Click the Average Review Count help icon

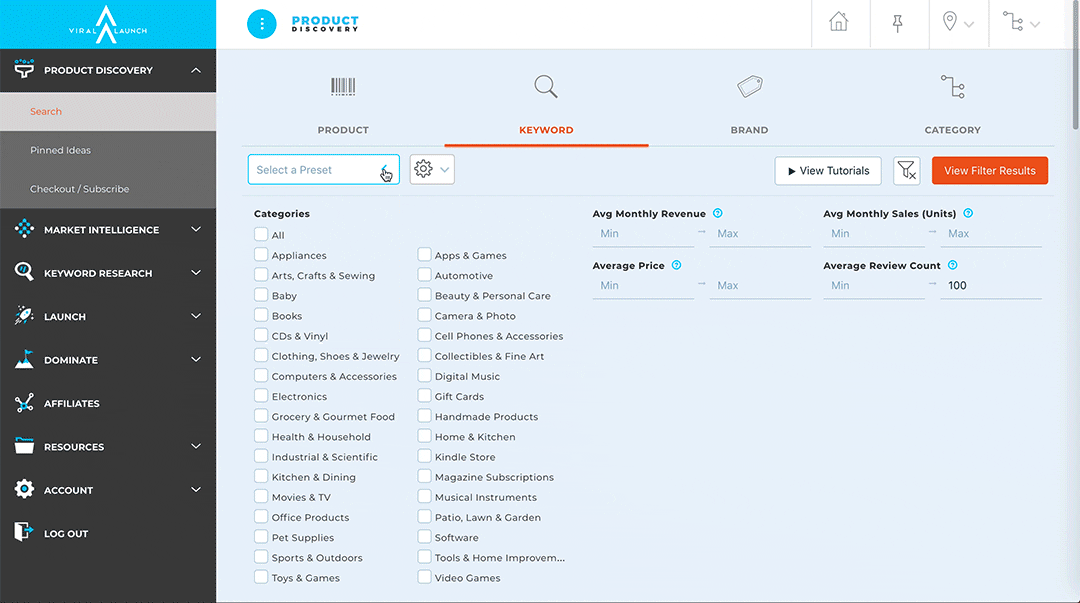point(952,265)
